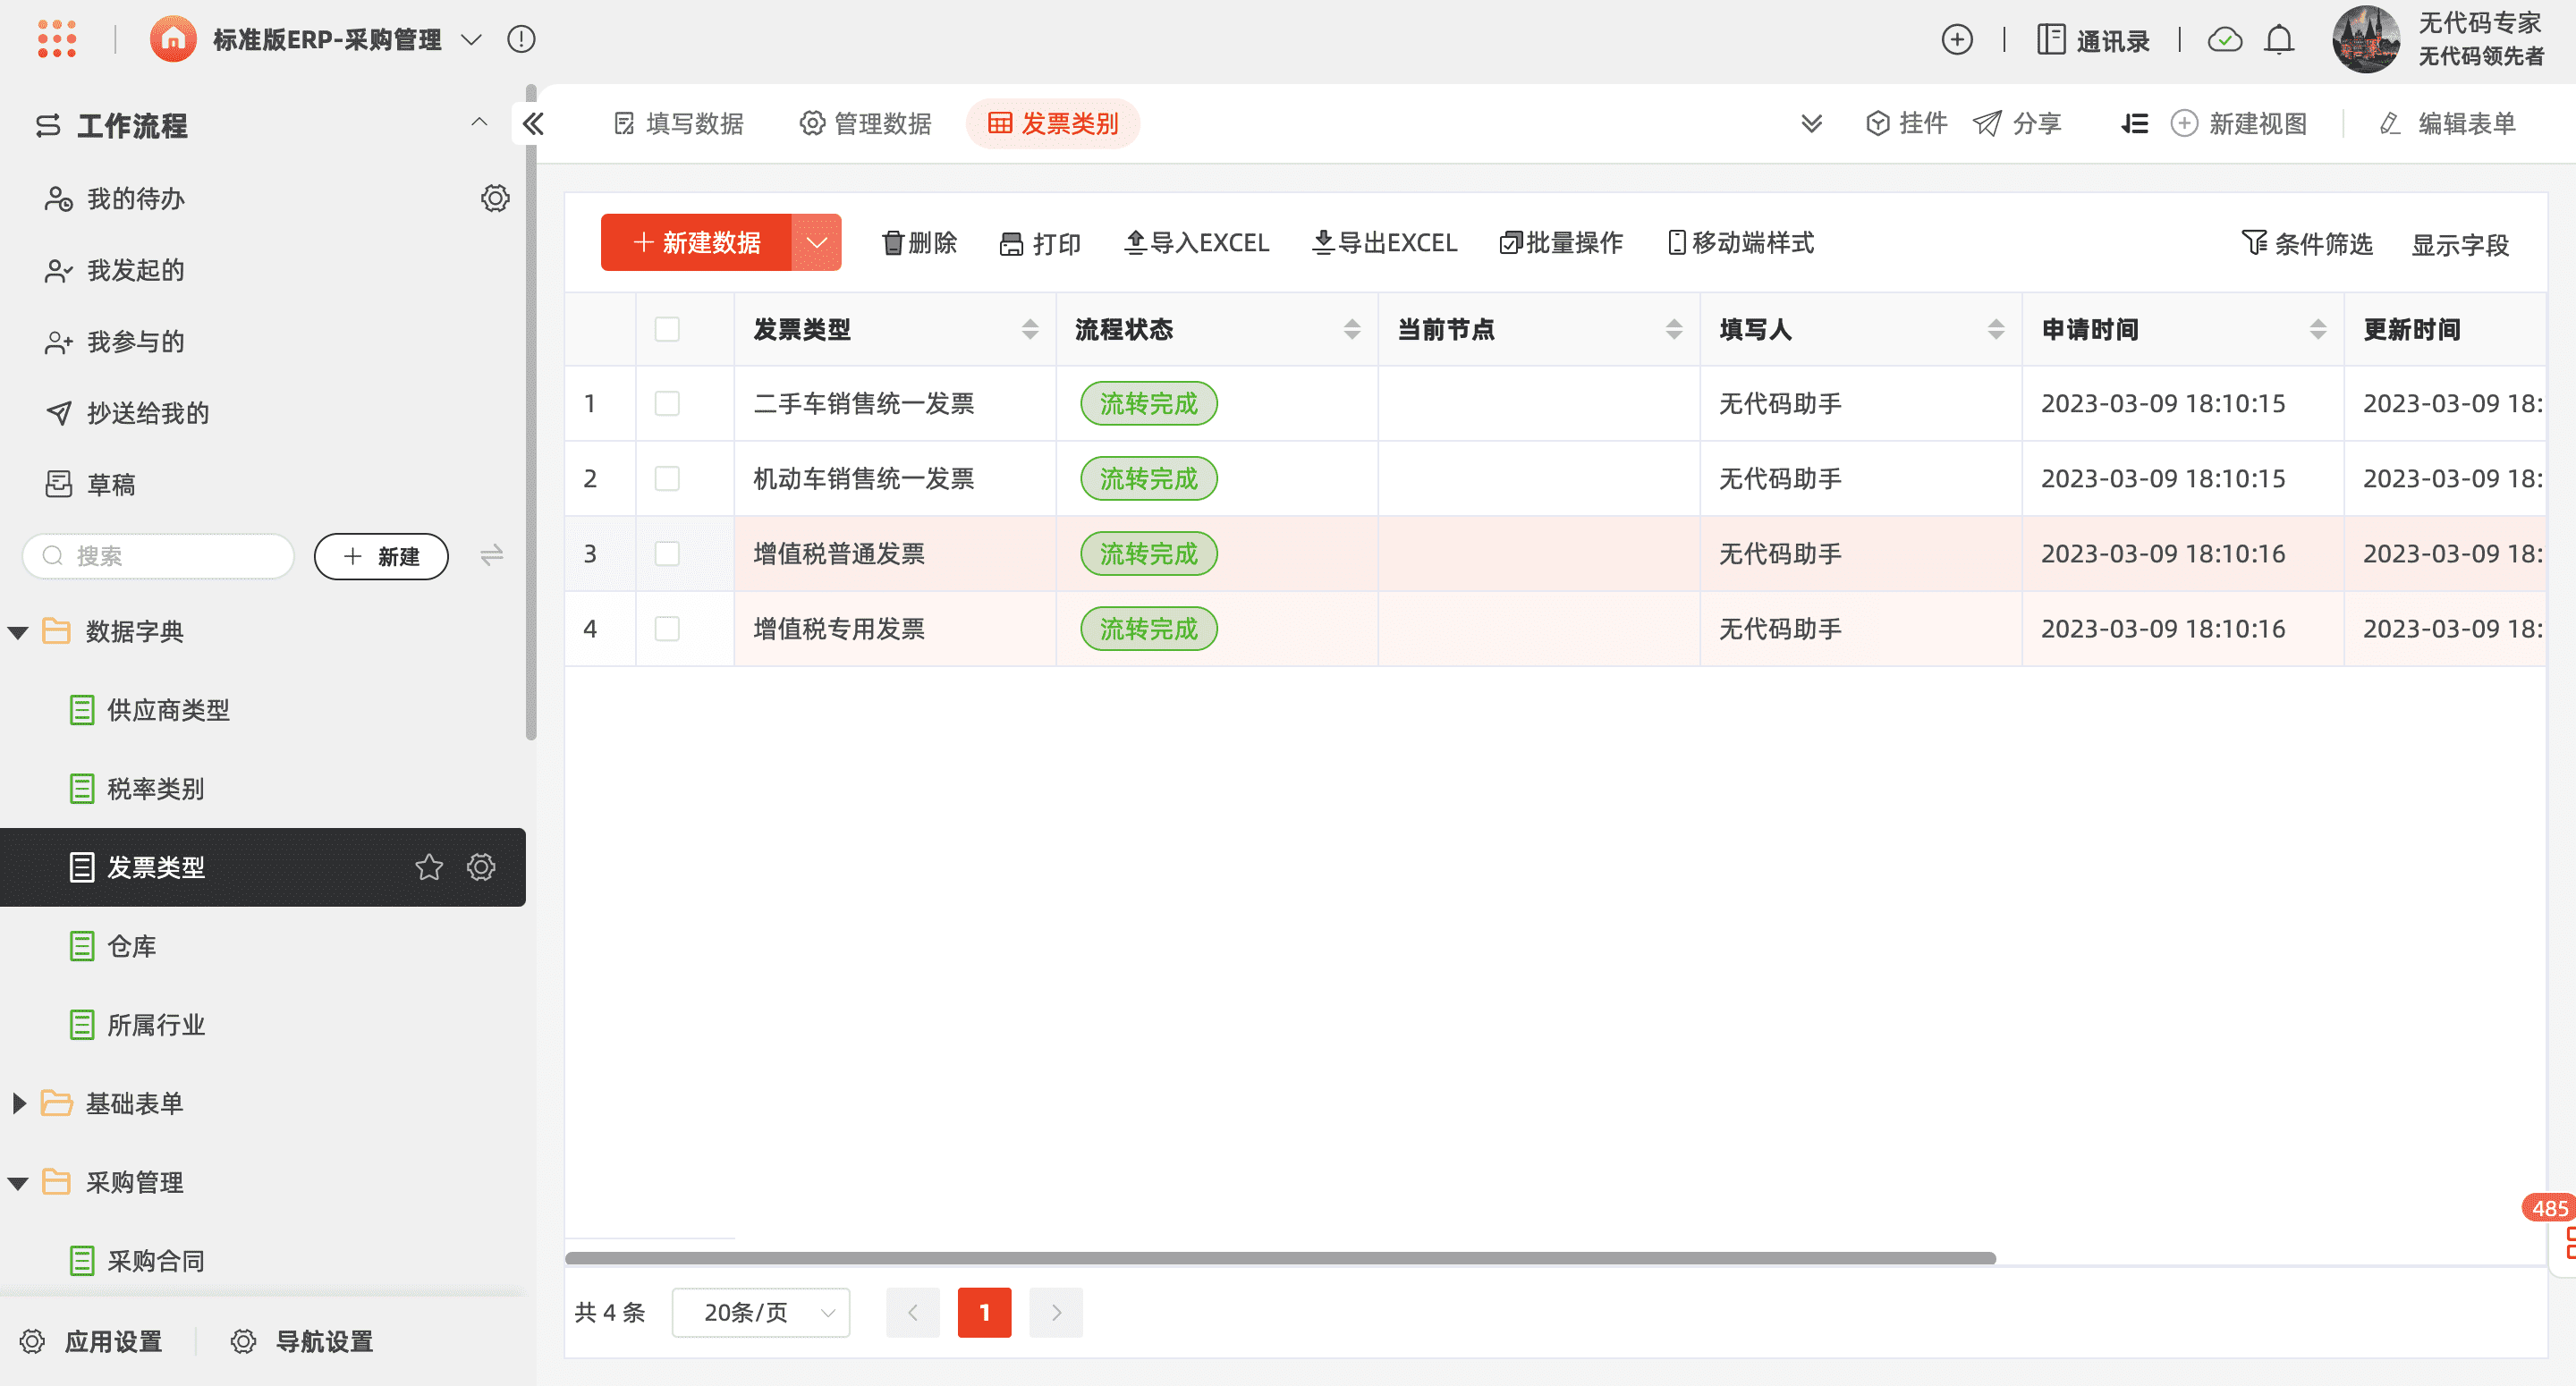Click the cloud sync status icon

tap(2224, 40)
